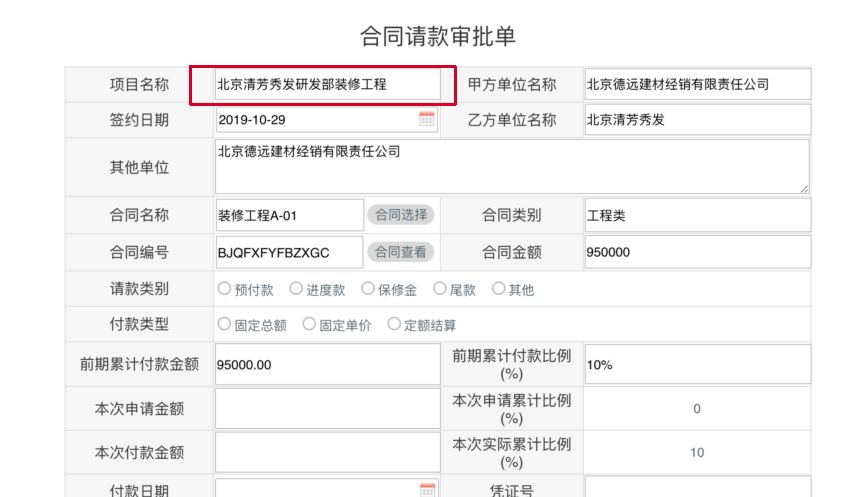
Task: Click the 合同查看 button
Action: click(x=401, y=251)
